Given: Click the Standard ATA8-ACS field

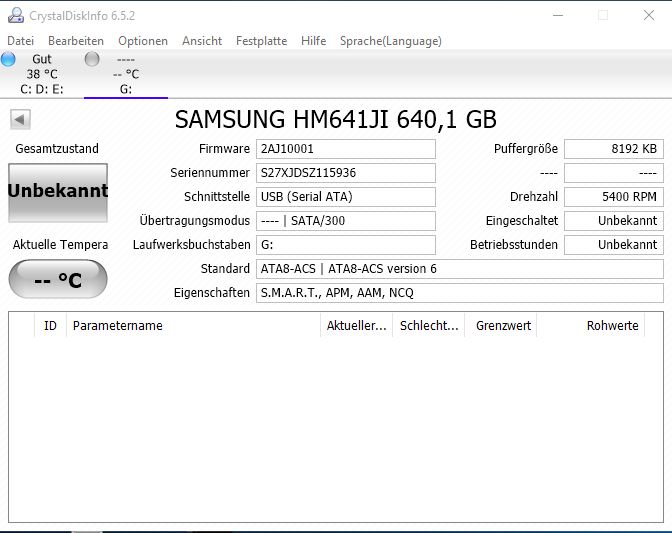Looking at the screenshot, I should 460,269.
